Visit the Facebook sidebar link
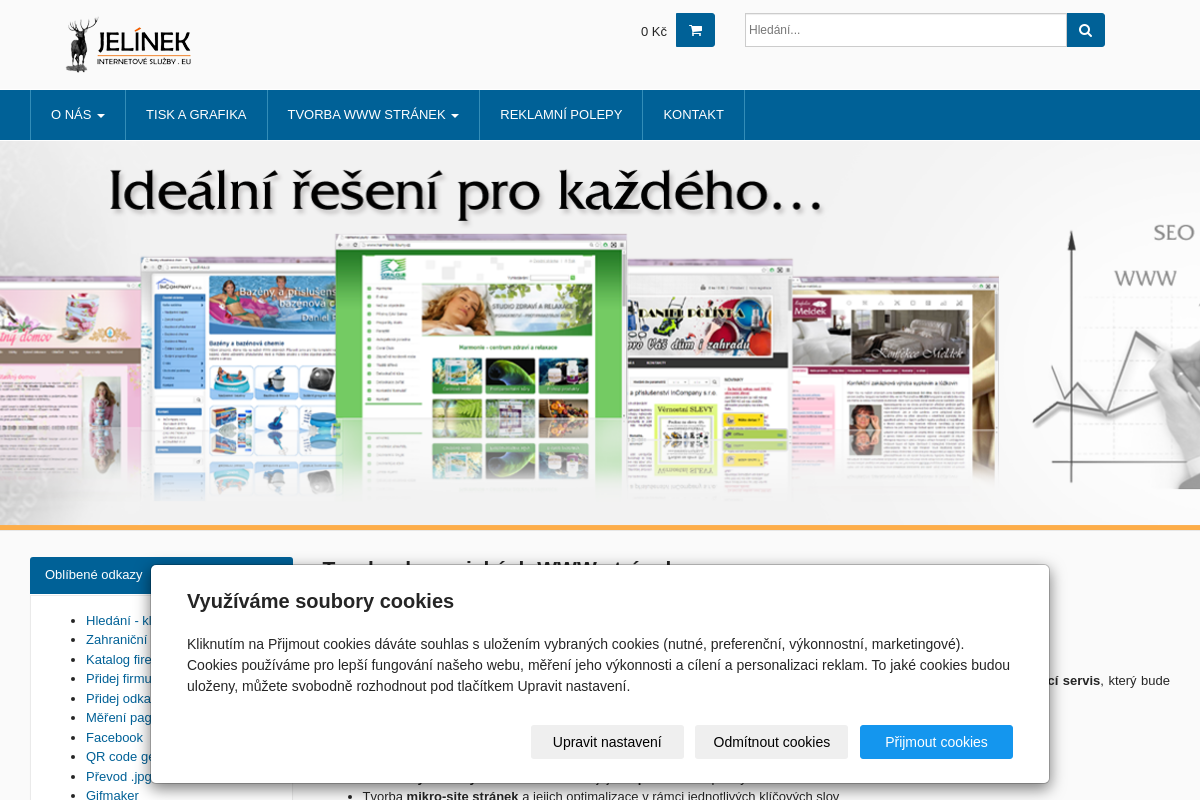Viewport: 1200px width, 800px height. point(114,737)
